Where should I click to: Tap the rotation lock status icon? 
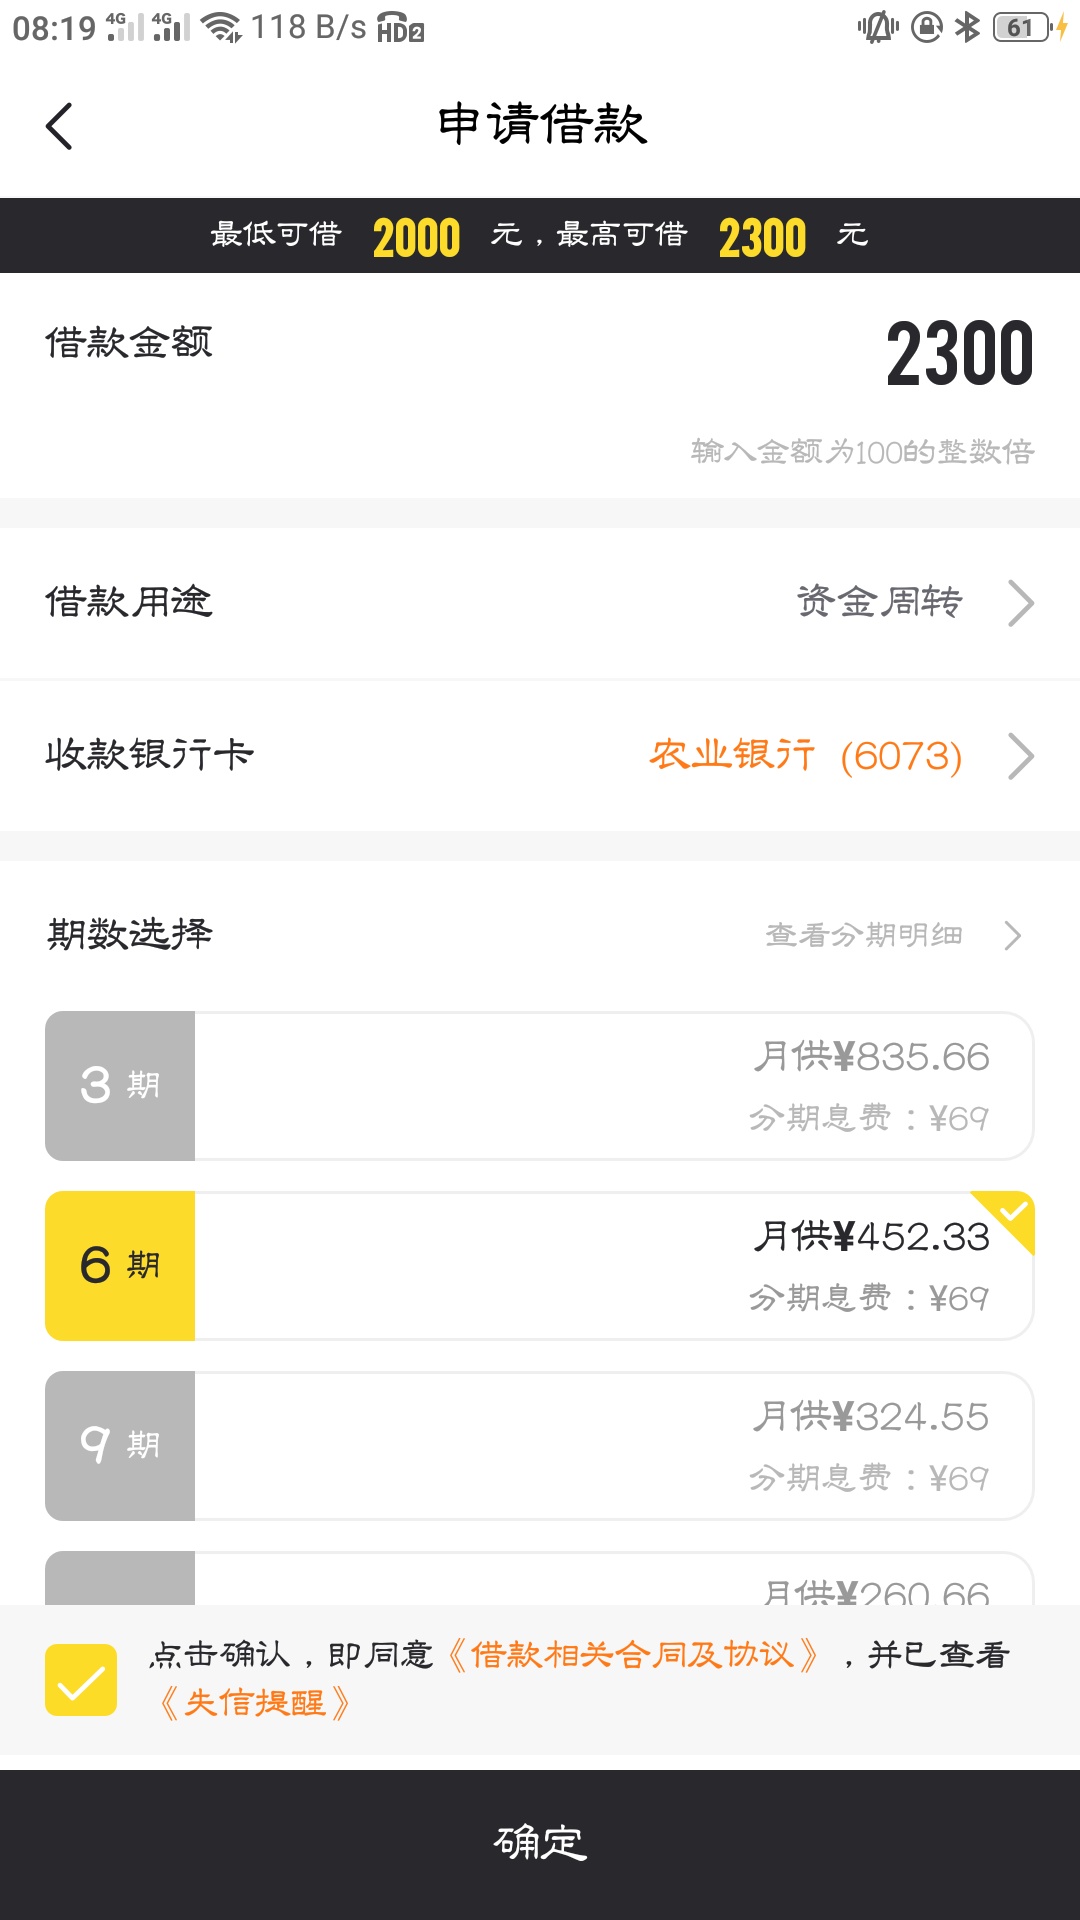927,27
